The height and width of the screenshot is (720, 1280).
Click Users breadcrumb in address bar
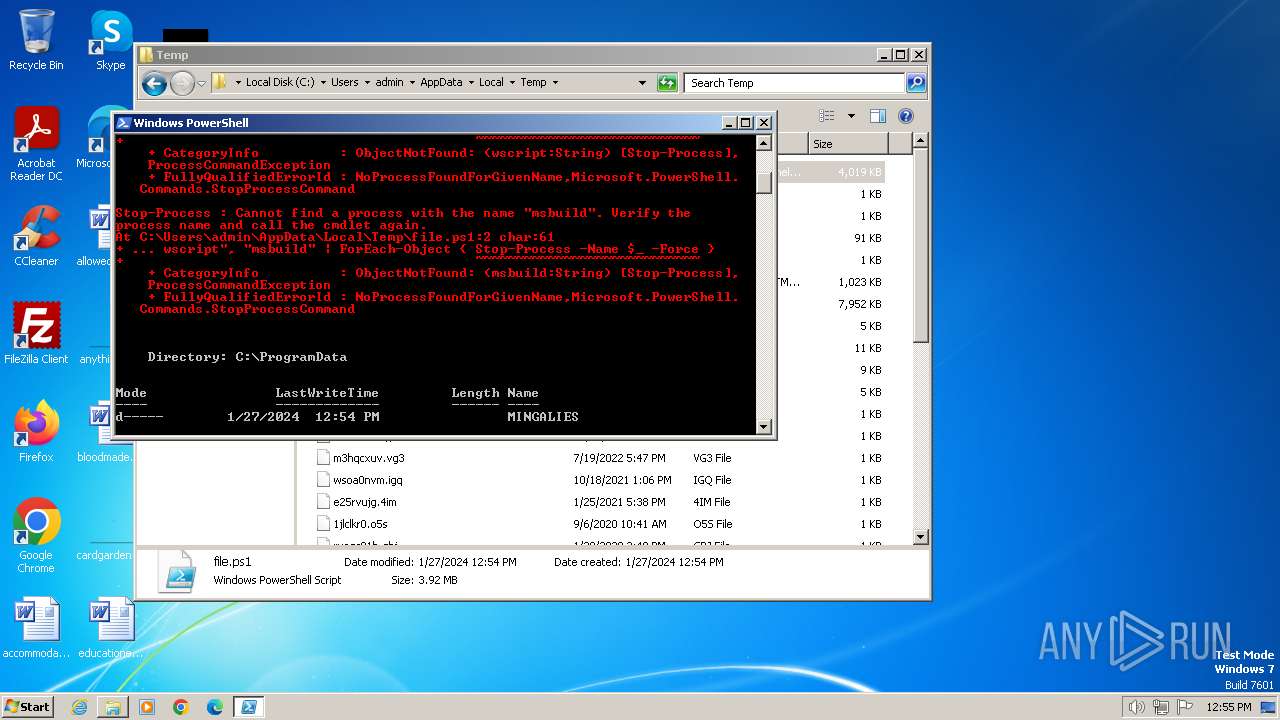pyautogui.click(x=344, y=83)
